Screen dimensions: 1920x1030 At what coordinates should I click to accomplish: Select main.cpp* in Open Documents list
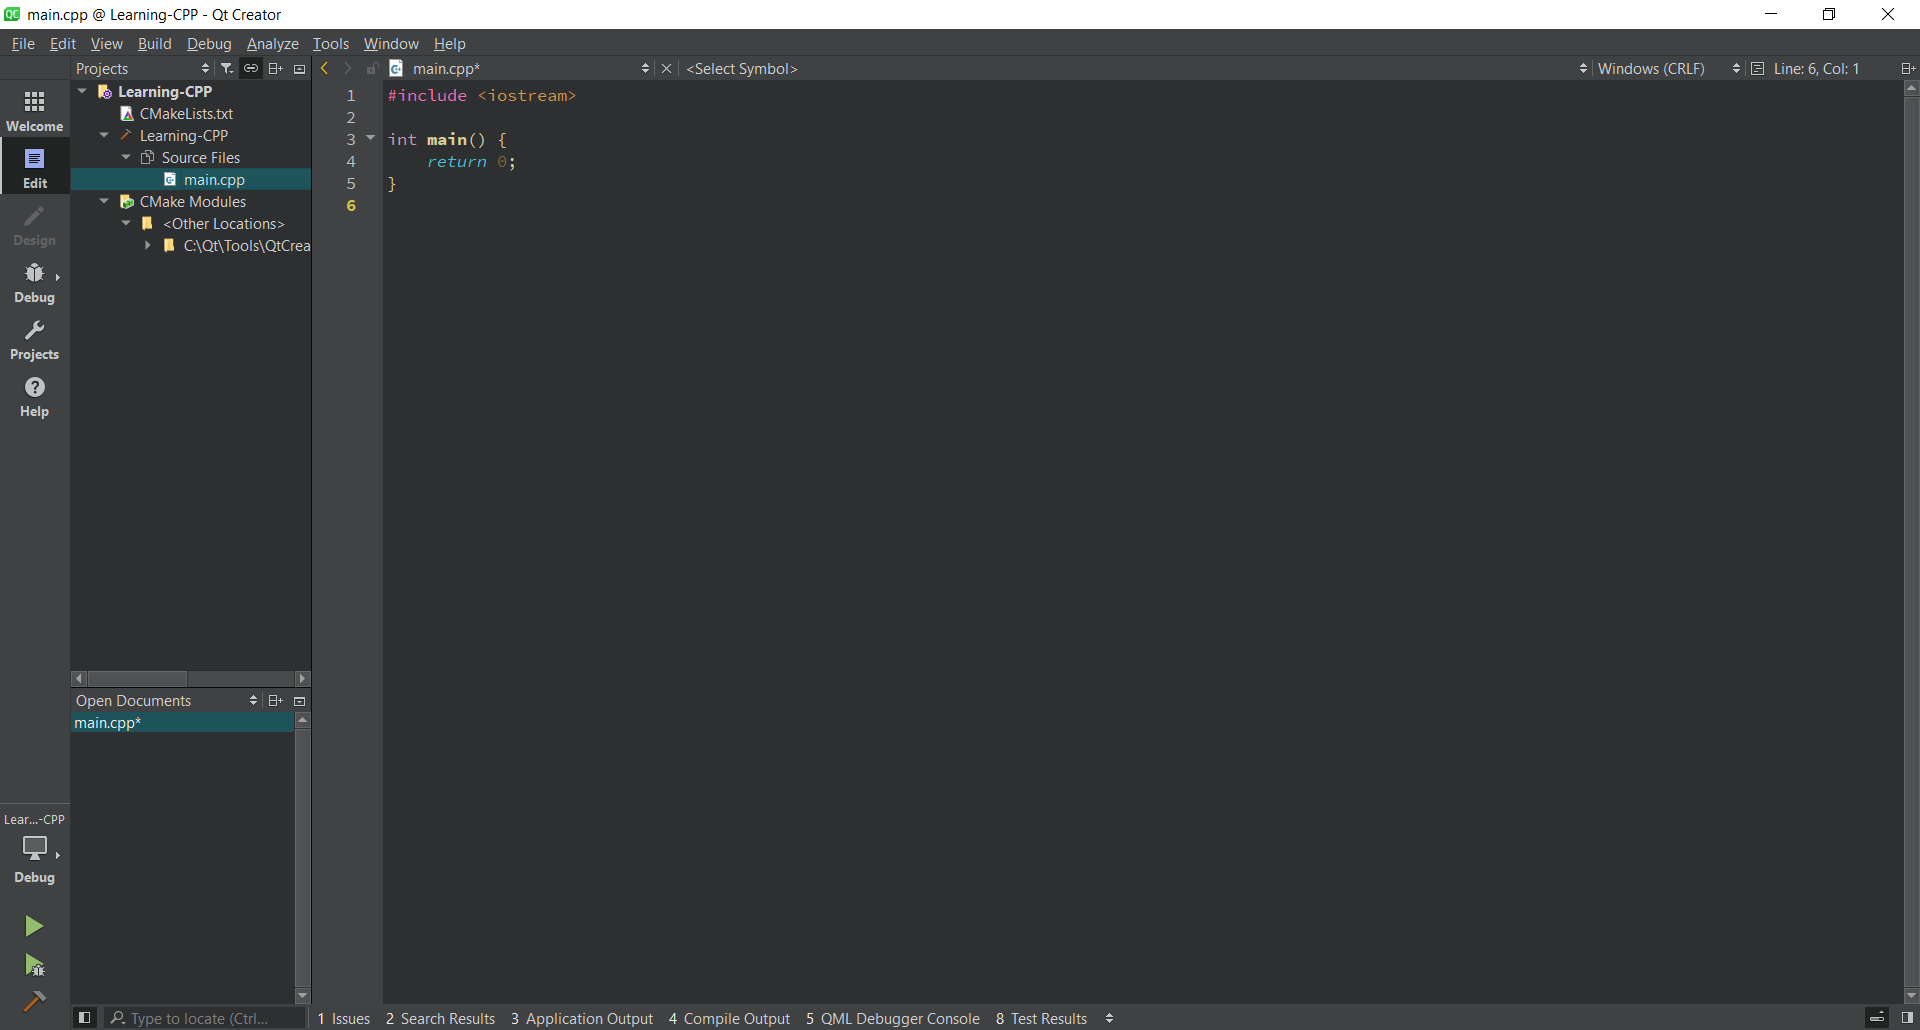click(183, 722)
